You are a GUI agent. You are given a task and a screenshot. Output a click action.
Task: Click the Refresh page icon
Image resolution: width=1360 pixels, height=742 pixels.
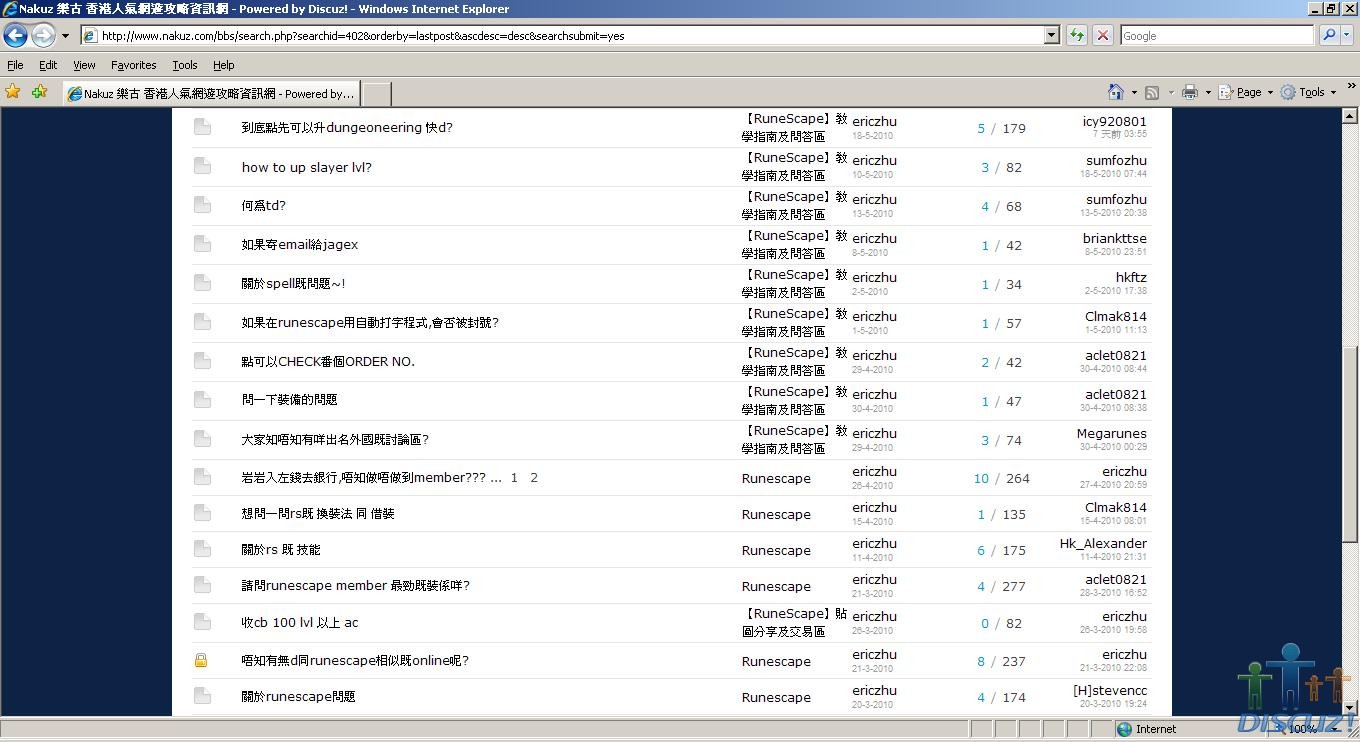(1077, 35)
